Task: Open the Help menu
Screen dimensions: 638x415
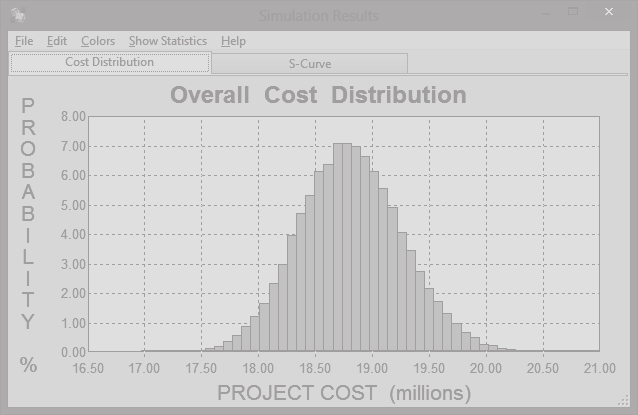Action: pyautogui.click(x=233, y=41)
